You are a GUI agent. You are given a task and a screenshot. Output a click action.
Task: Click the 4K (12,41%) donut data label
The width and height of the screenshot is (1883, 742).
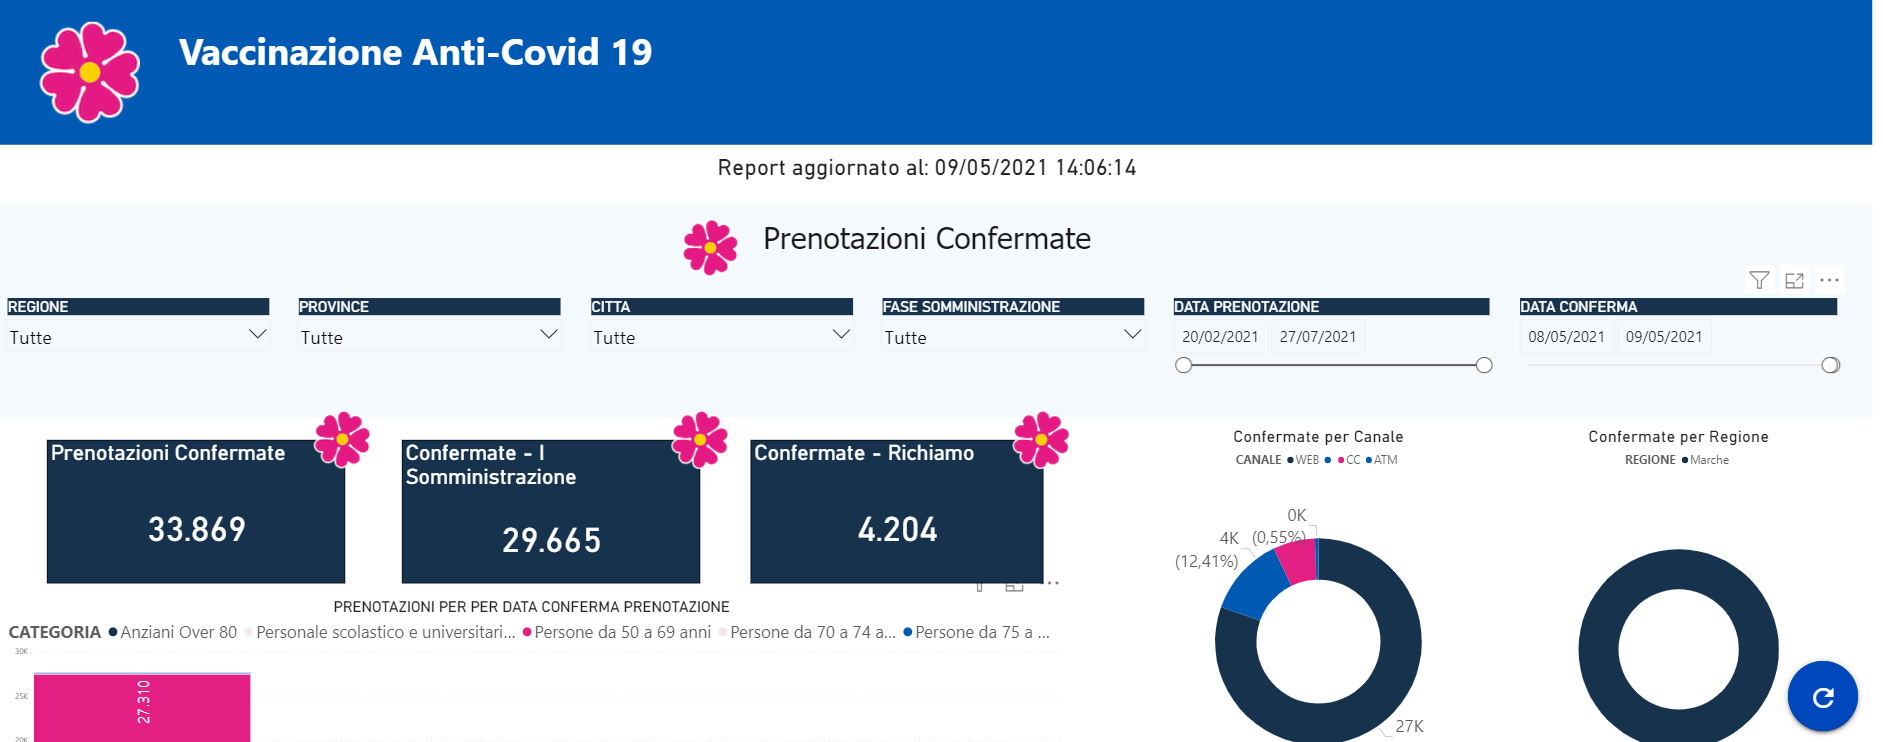1207,550
